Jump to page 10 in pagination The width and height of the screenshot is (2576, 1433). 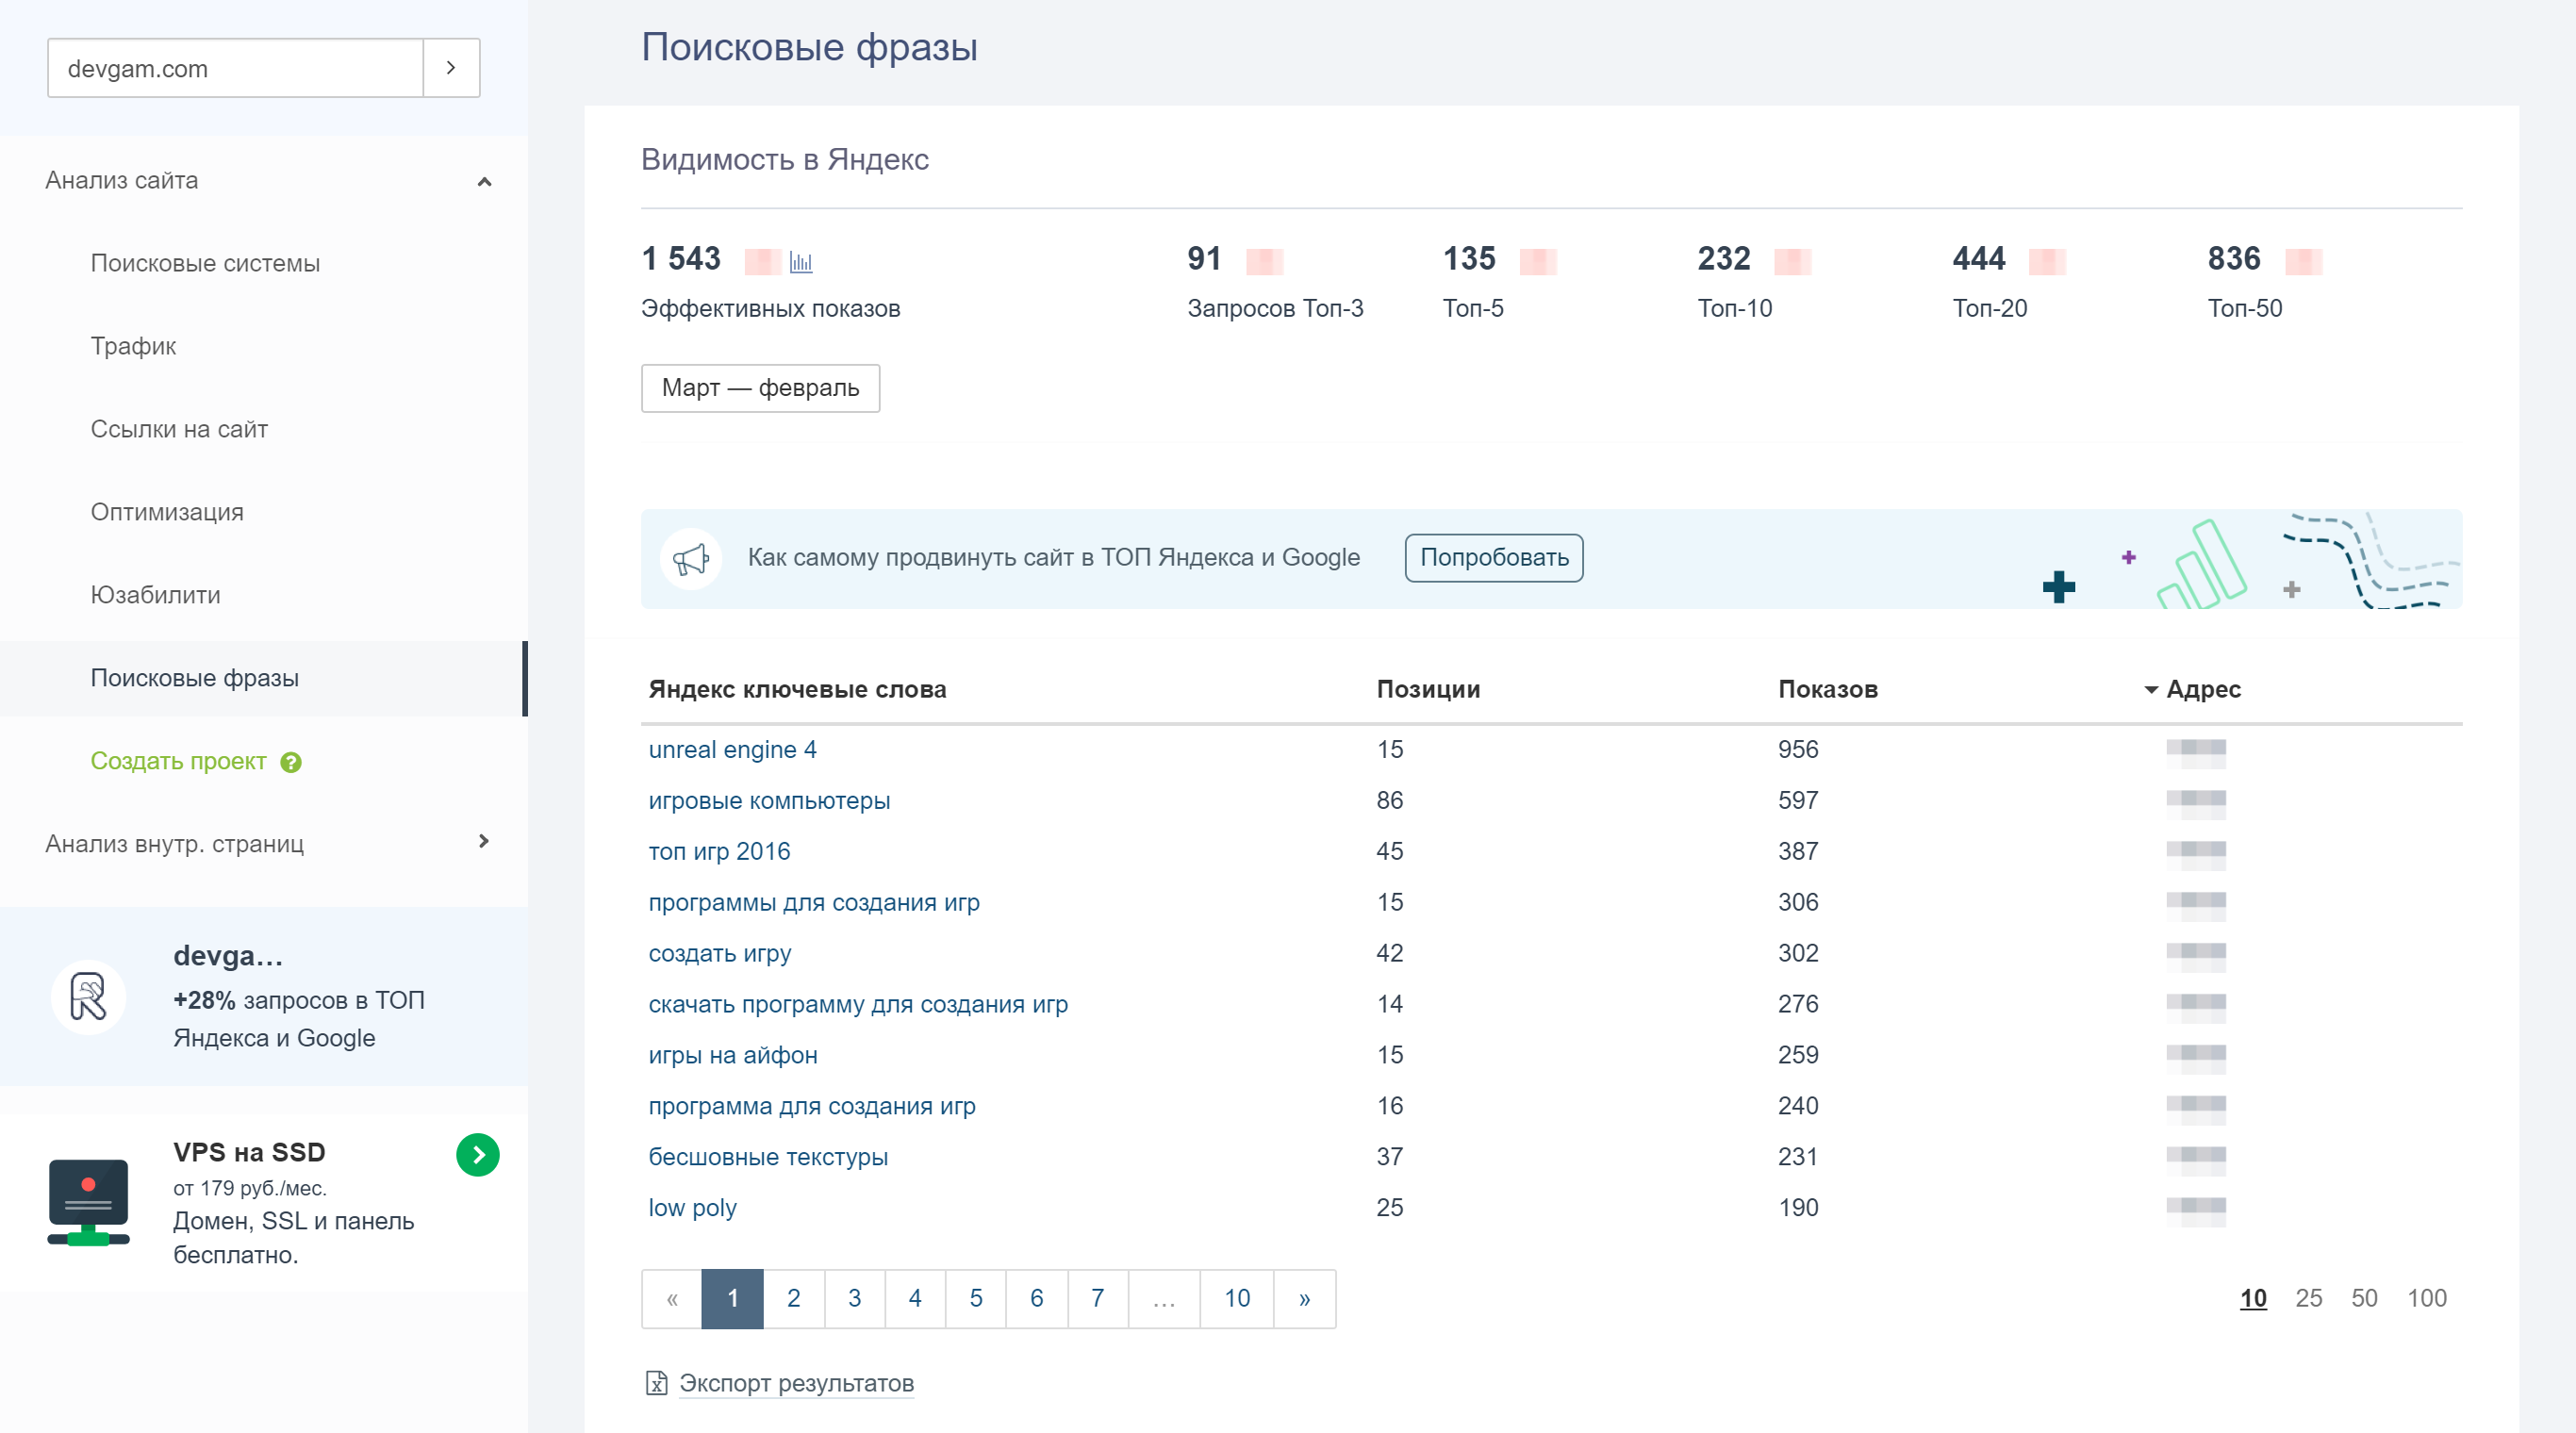tap(1237, 1299)
